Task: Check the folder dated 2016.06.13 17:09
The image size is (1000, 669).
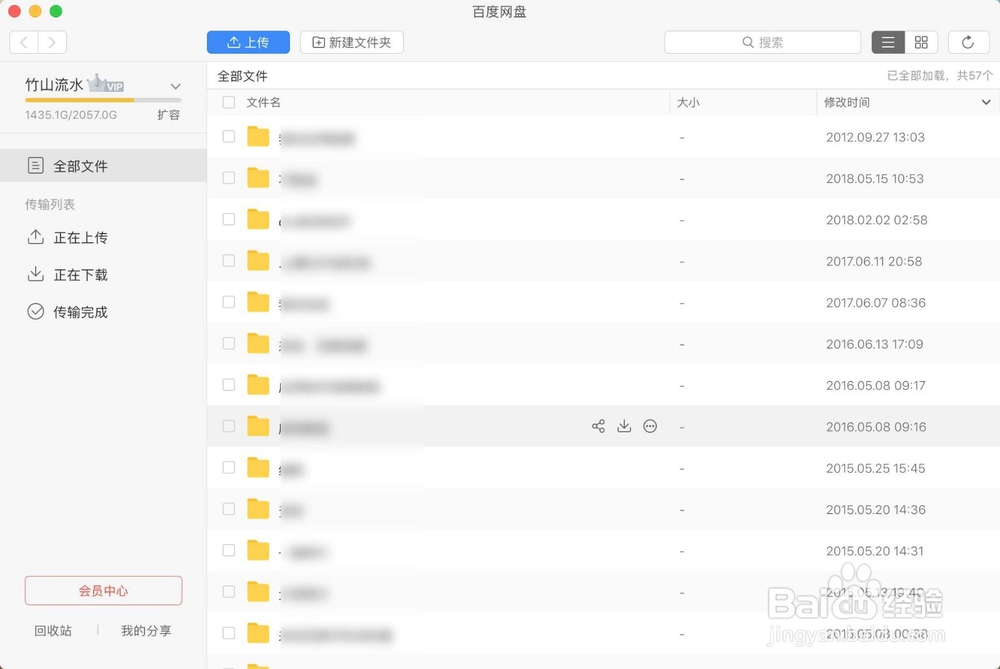Action: click(228, 344)
